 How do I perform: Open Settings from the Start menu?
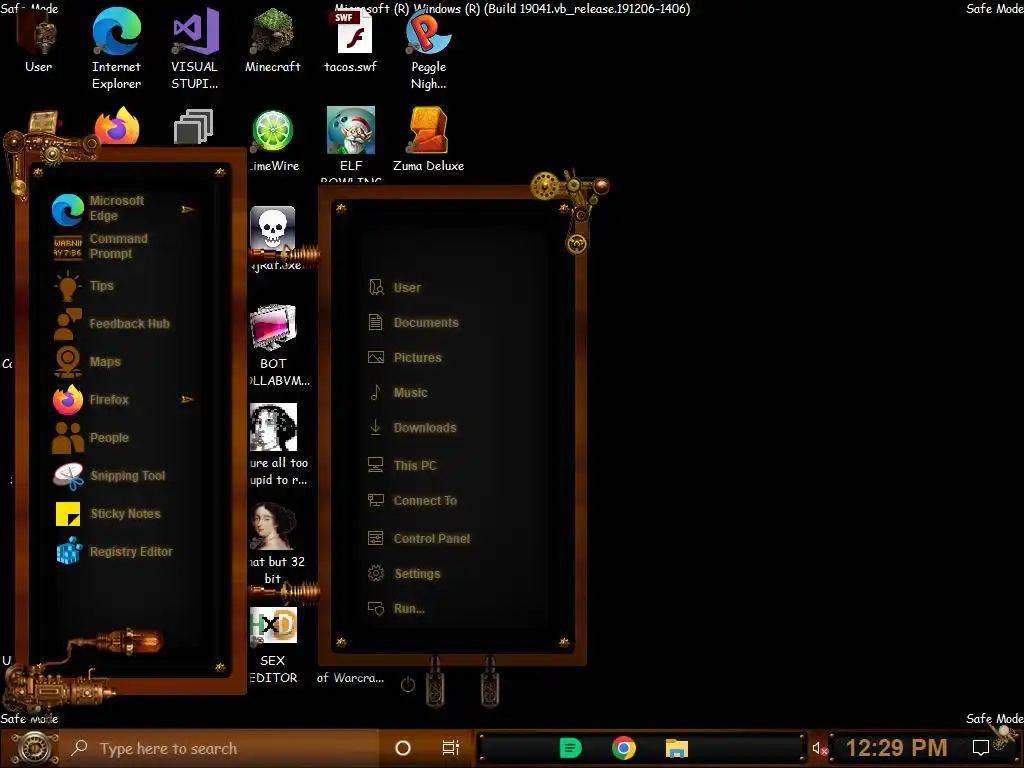pyautogui.click(x=404, y=573)
